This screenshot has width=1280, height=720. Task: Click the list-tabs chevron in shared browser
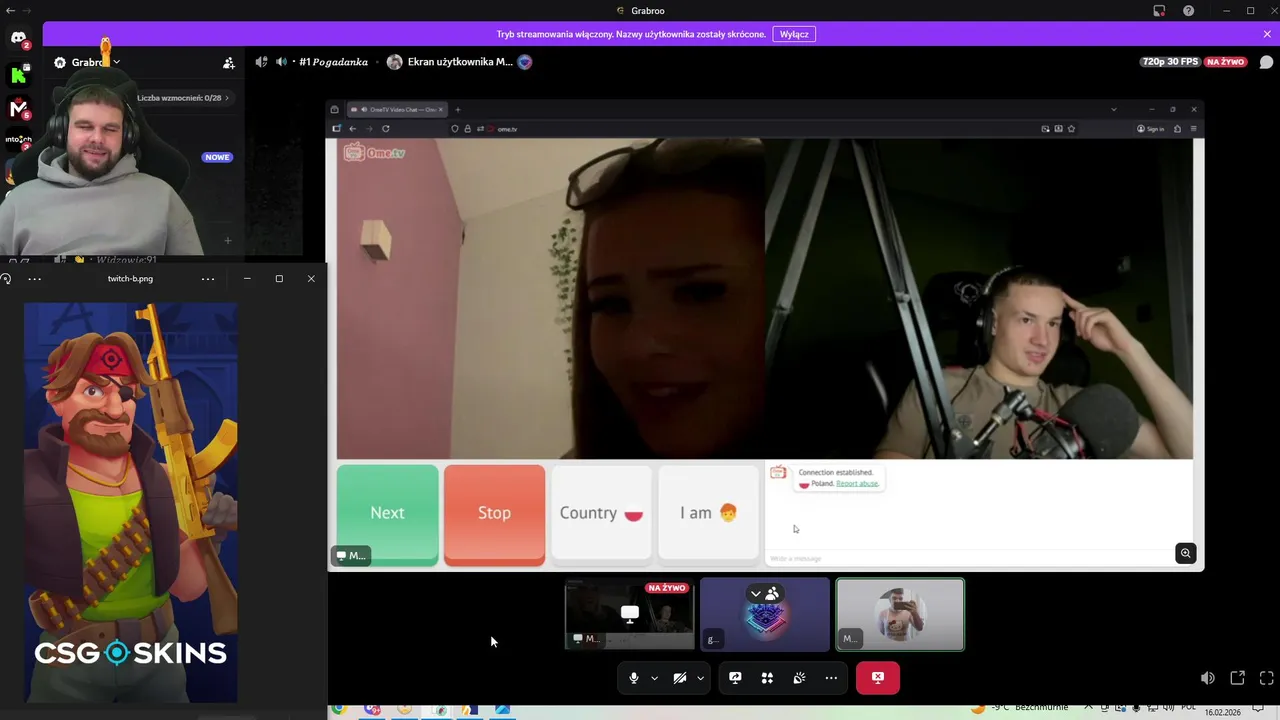tap(1114, 110)
